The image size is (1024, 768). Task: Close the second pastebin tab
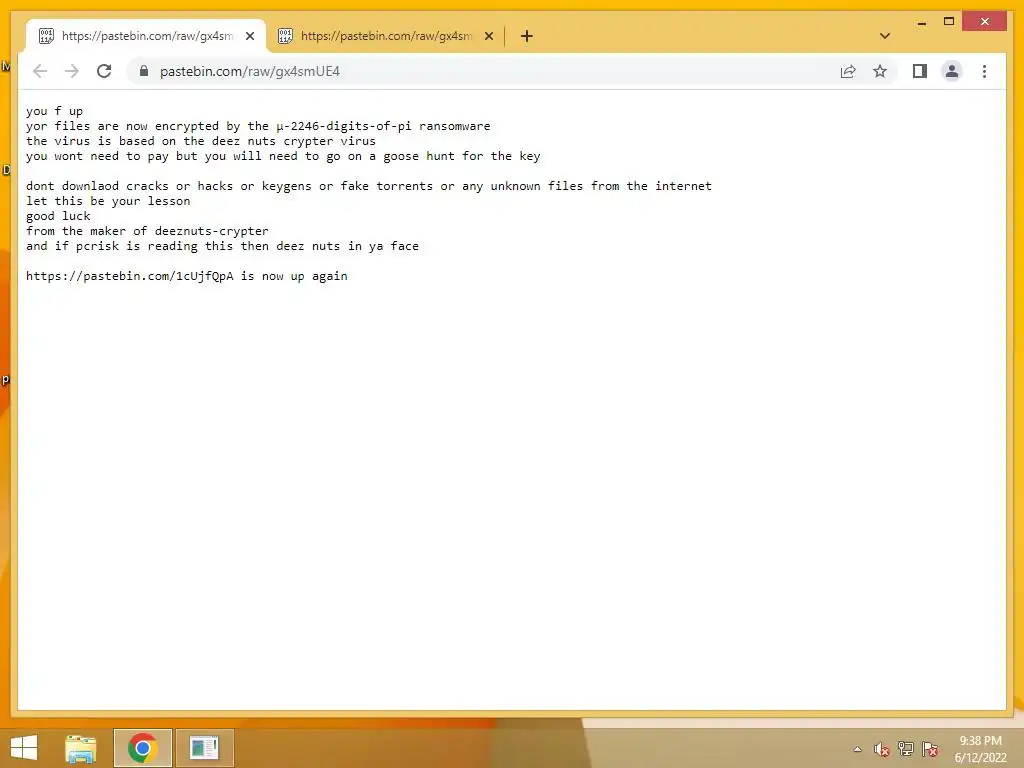489,36
